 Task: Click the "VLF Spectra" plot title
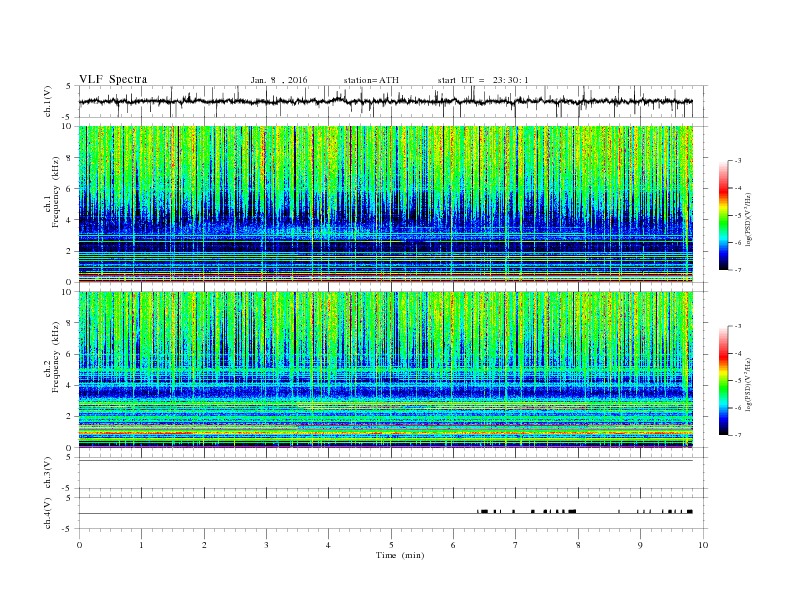click(x=113, y=79)
